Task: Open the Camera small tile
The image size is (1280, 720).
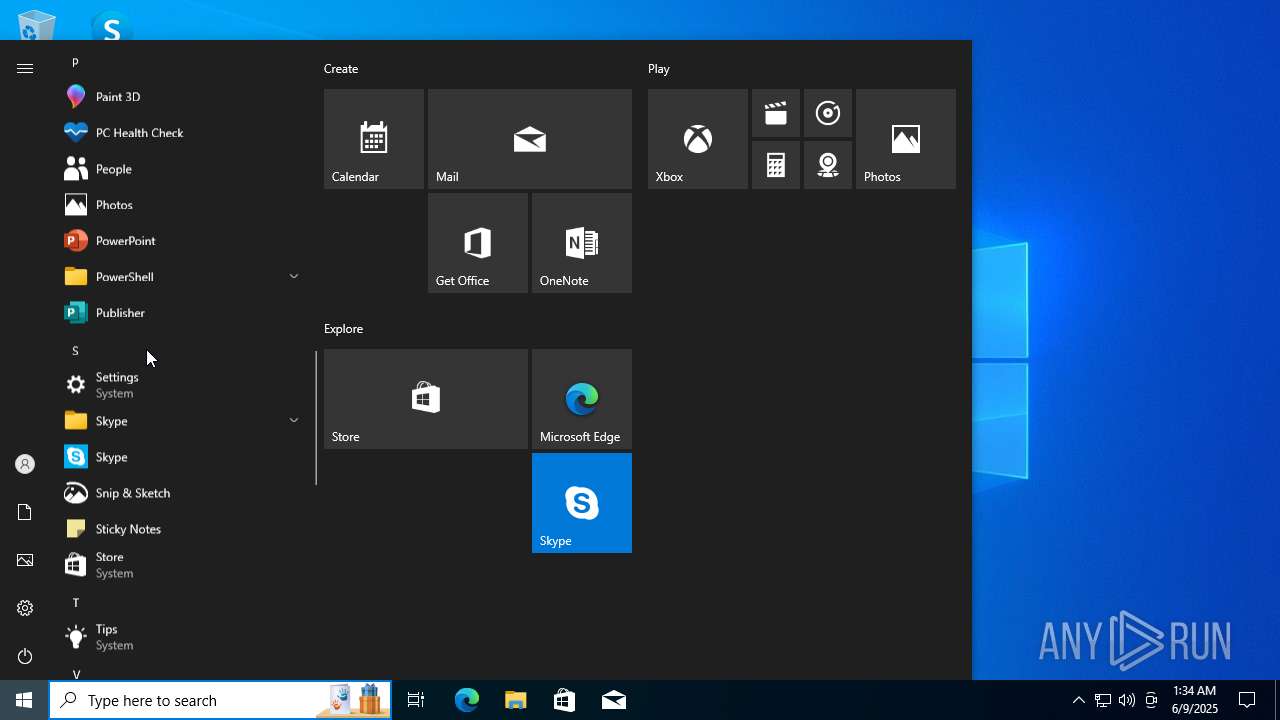Action: click(828, 165)
